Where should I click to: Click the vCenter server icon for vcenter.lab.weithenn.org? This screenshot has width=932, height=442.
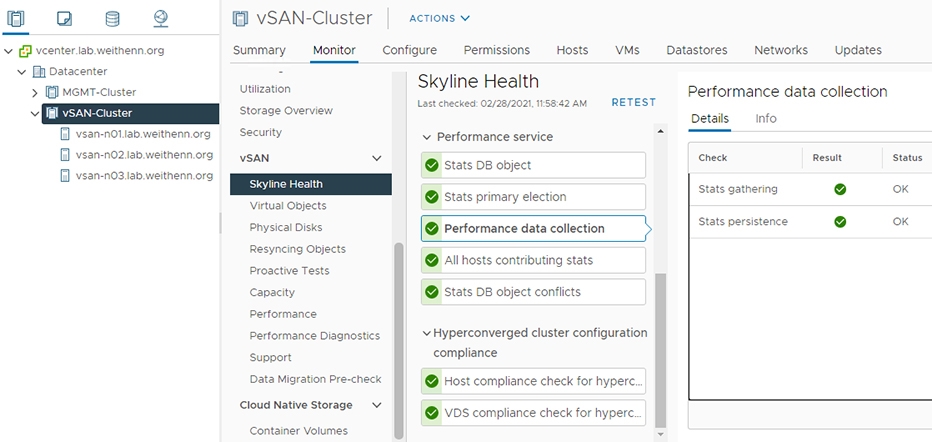click(25, 51)
